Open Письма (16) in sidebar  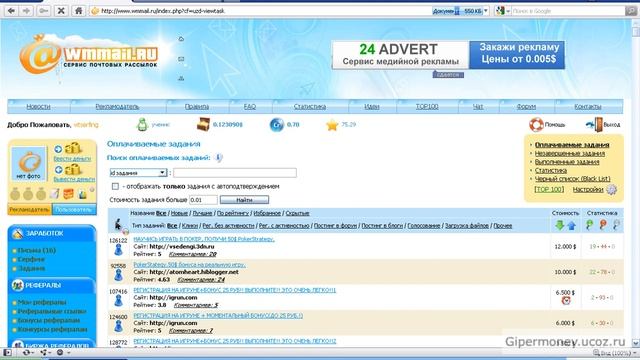pos(37,250)
